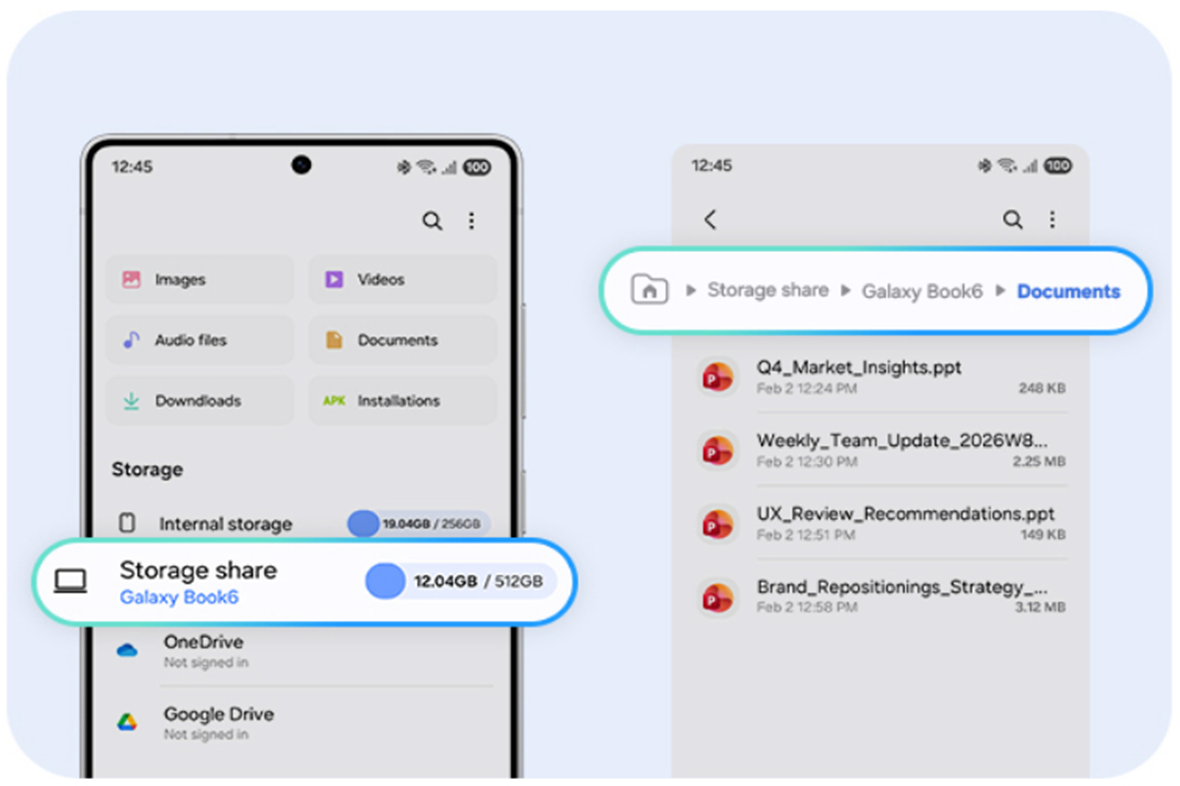Tap the Storage share laptop icon
This screenshot has height=786, width=1180.
coord(71,581)
